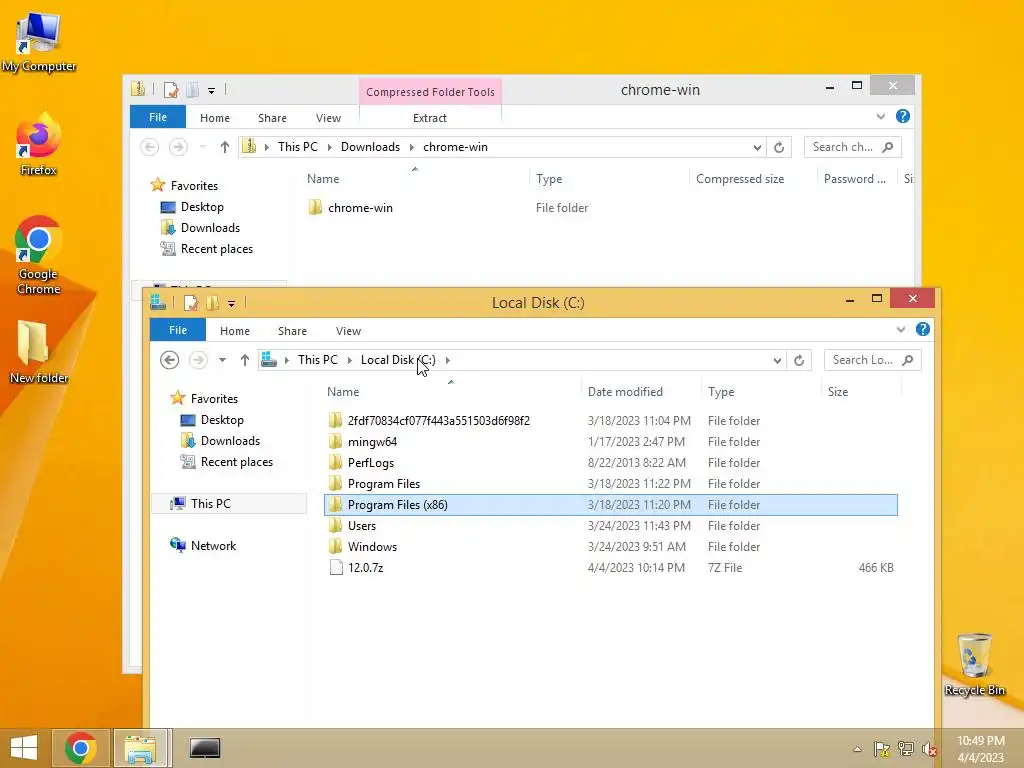1024x768 pixels.
Task: Go up one level in Local Disk window
Action: 244,360
